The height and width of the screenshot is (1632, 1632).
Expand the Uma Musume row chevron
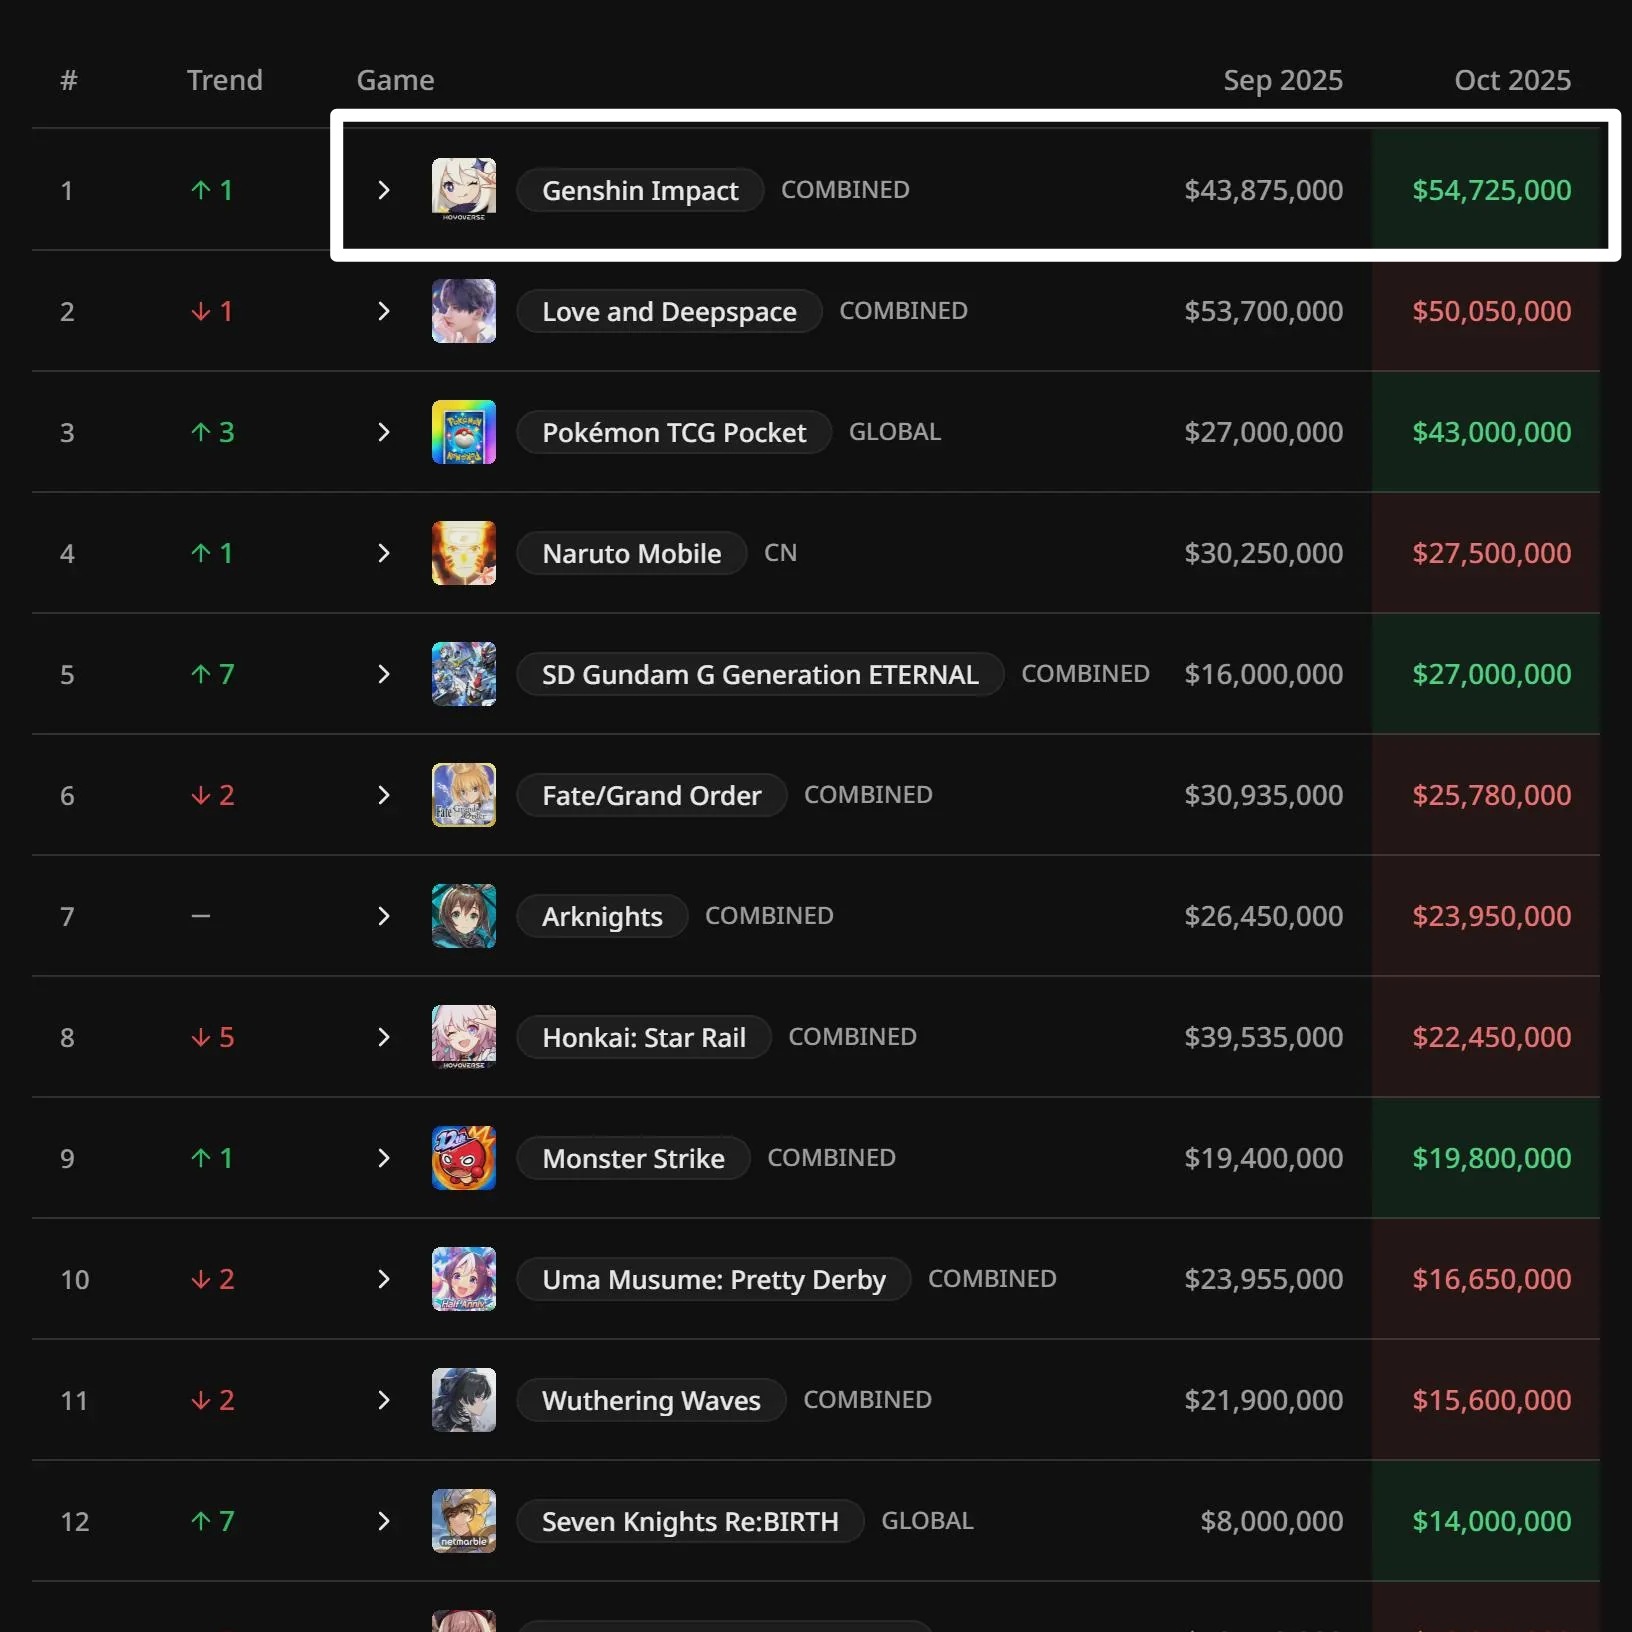point(384,1279)
